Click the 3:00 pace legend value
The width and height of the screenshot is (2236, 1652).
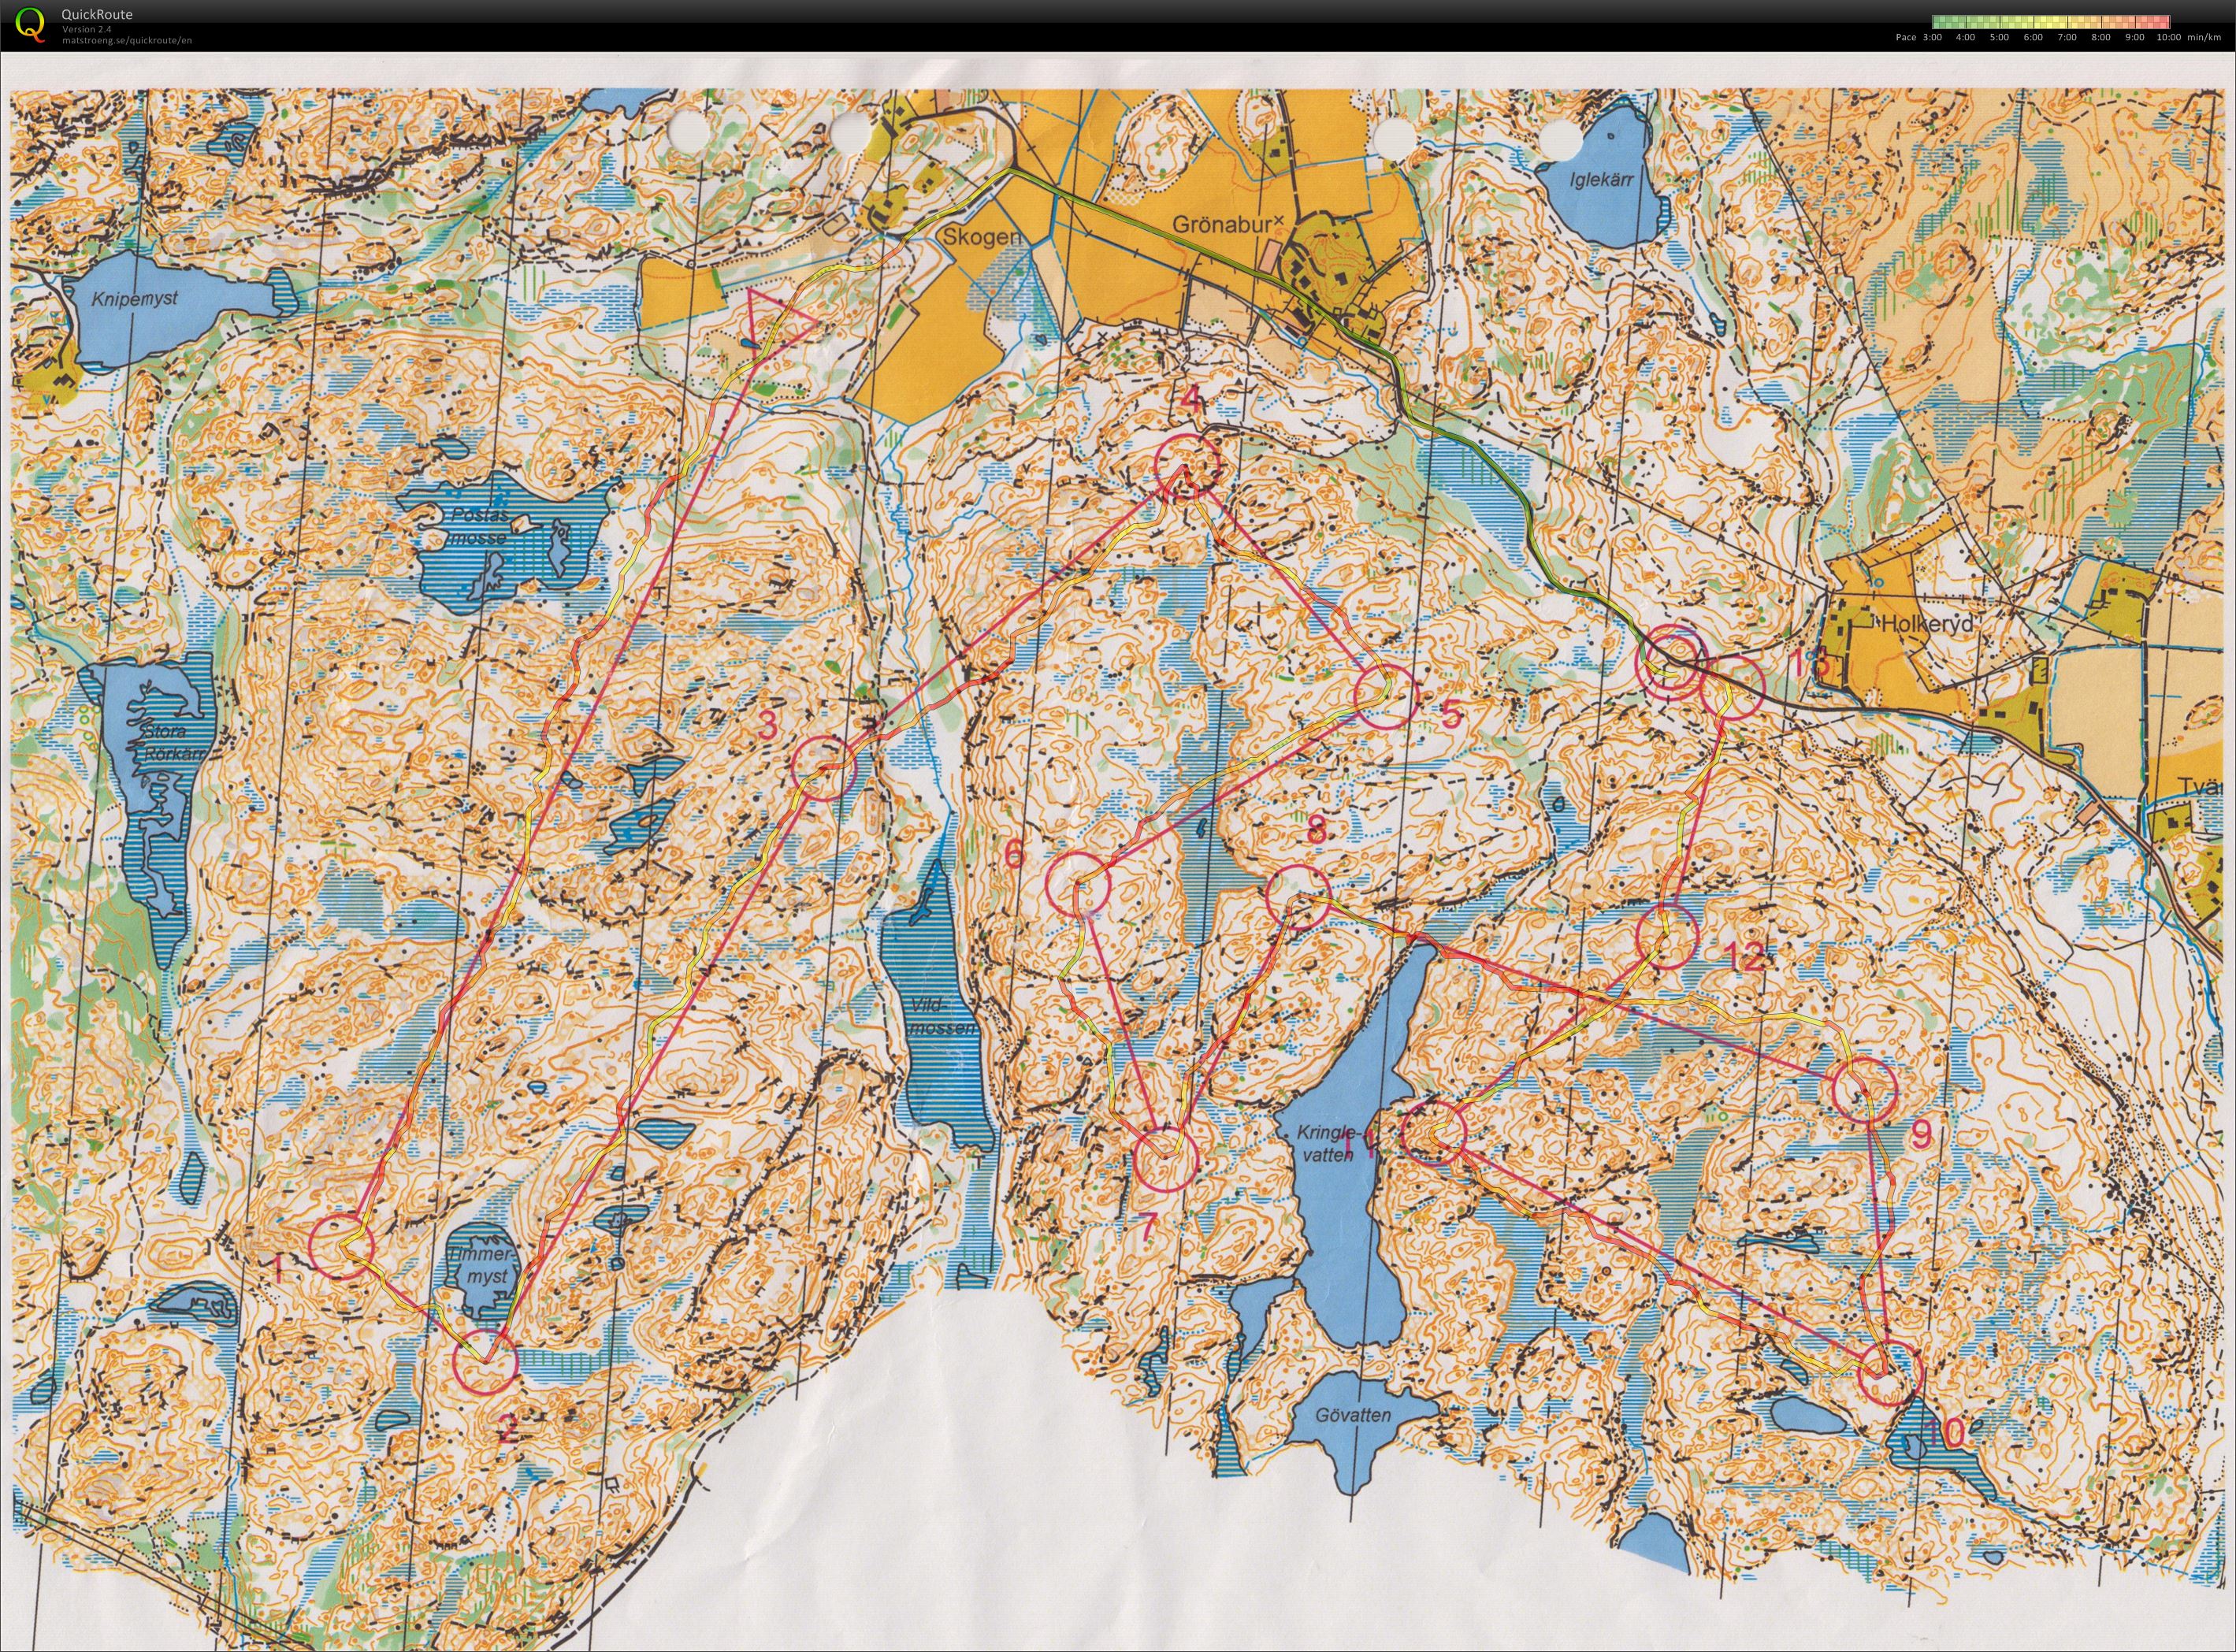point(1933,37)
